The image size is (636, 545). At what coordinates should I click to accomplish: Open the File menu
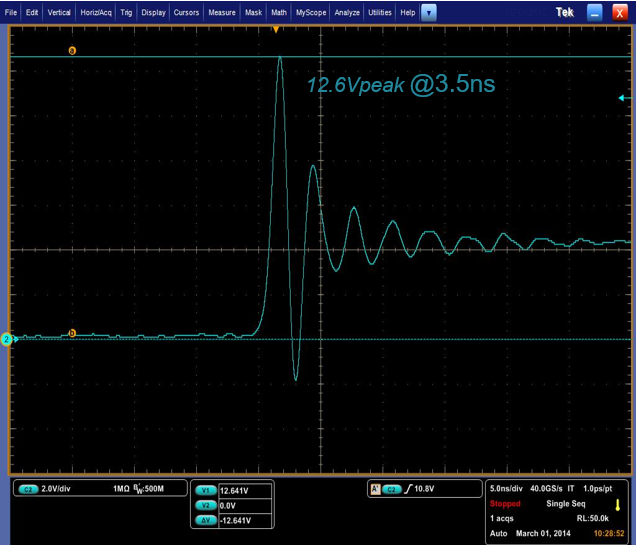point(11,13)
